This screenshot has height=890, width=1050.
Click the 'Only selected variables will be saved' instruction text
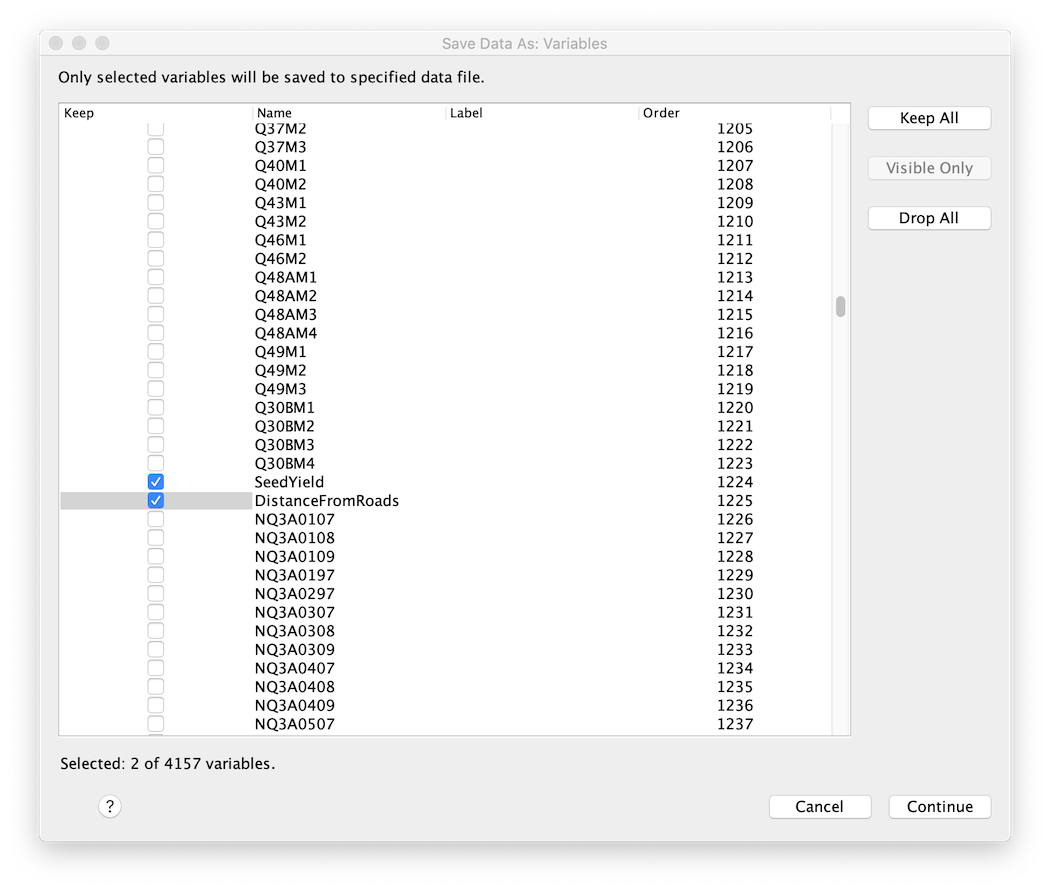coord(271,78)
